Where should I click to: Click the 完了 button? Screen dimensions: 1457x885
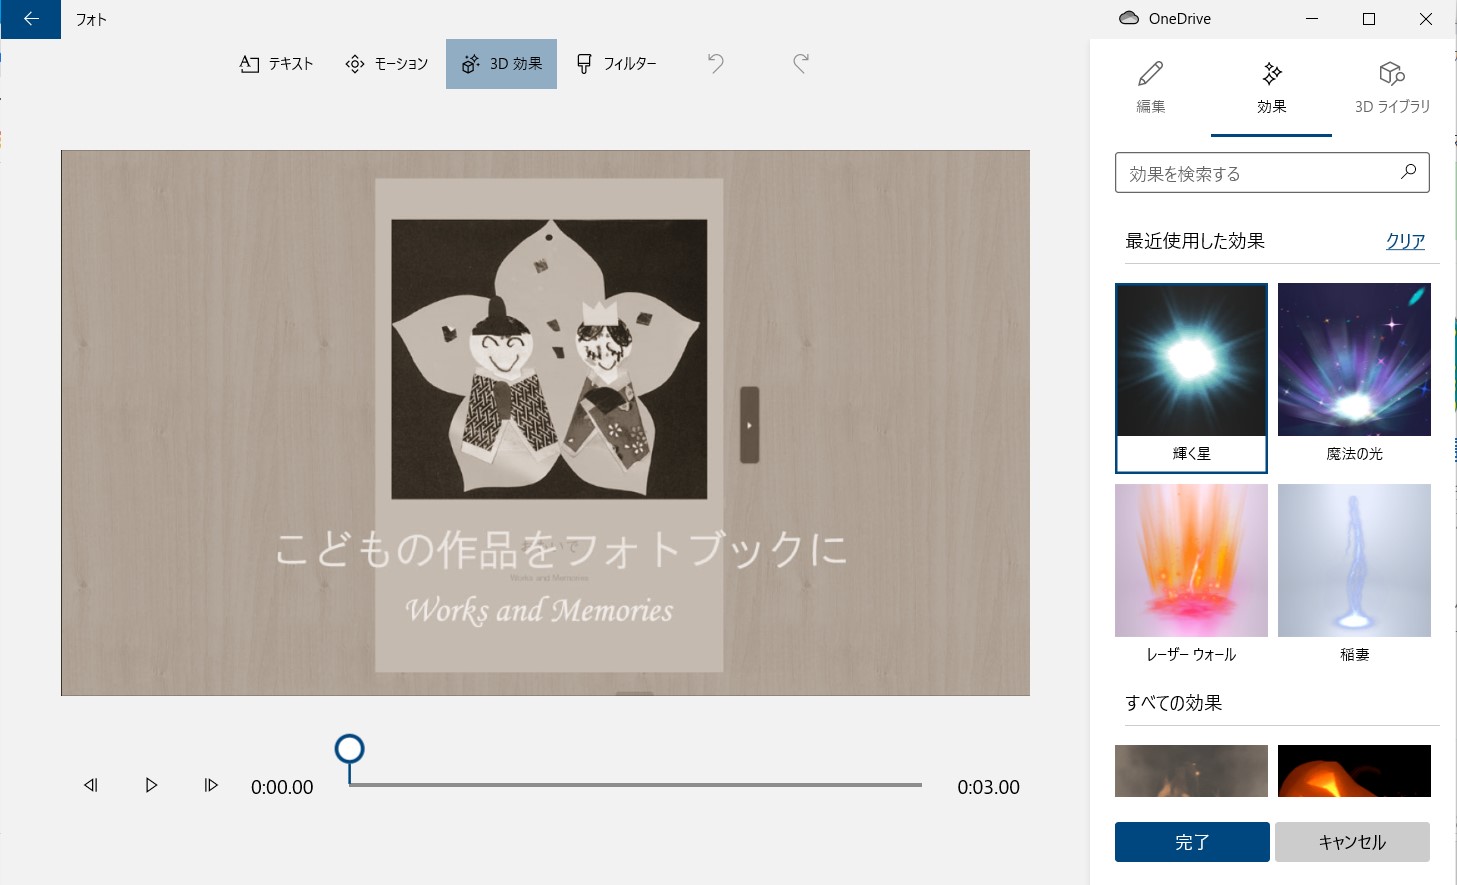[1191, 842]
